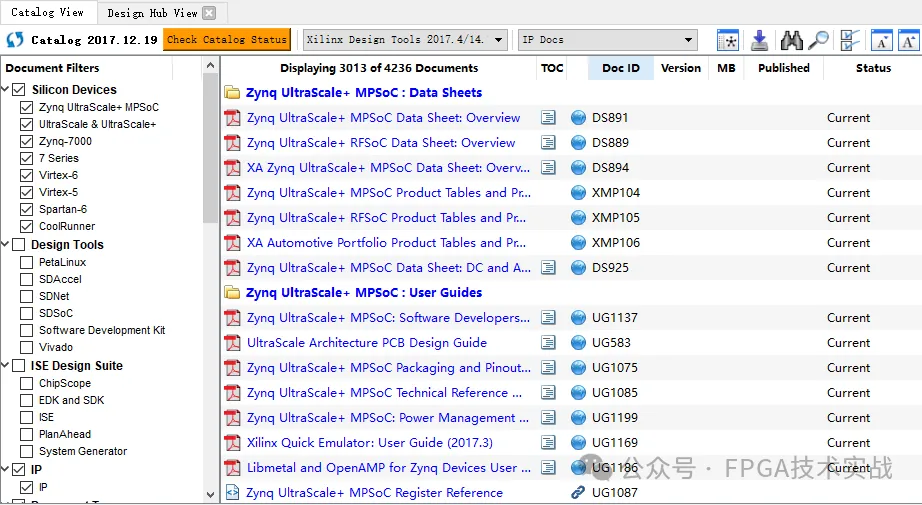Image resolution: width=922 pixels, height=505 pixels.
Task: Click the filter panel scroll up arrow
Action: [x=211, y=65]
